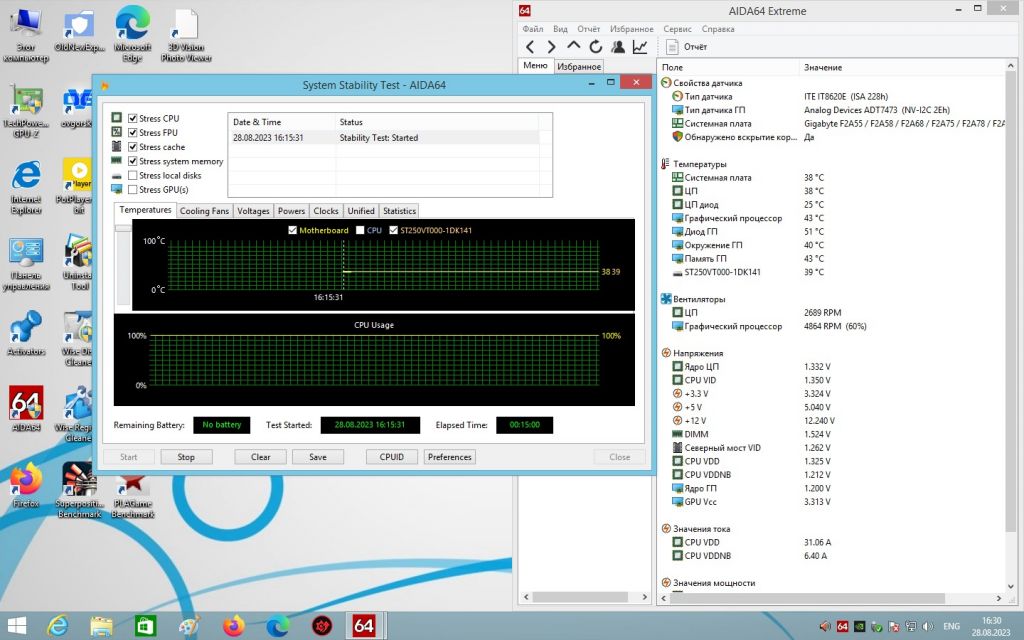
Task: Open the Statistics tab
Action: 399,211
